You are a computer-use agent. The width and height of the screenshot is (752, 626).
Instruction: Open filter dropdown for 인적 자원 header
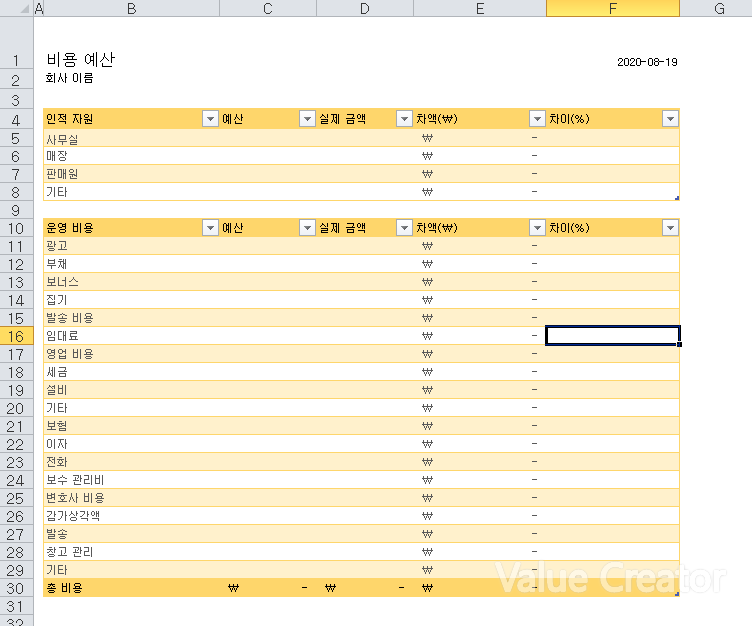click(210, 118)
